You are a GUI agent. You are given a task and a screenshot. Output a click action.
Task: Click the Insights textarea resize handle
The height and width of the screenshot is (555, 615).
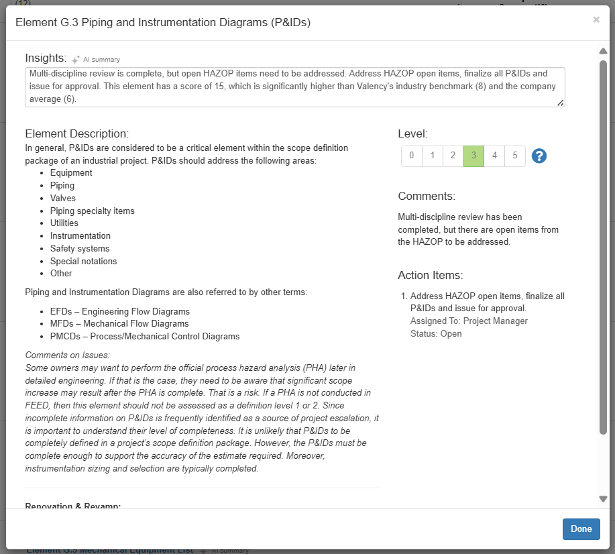click(560, 103)
